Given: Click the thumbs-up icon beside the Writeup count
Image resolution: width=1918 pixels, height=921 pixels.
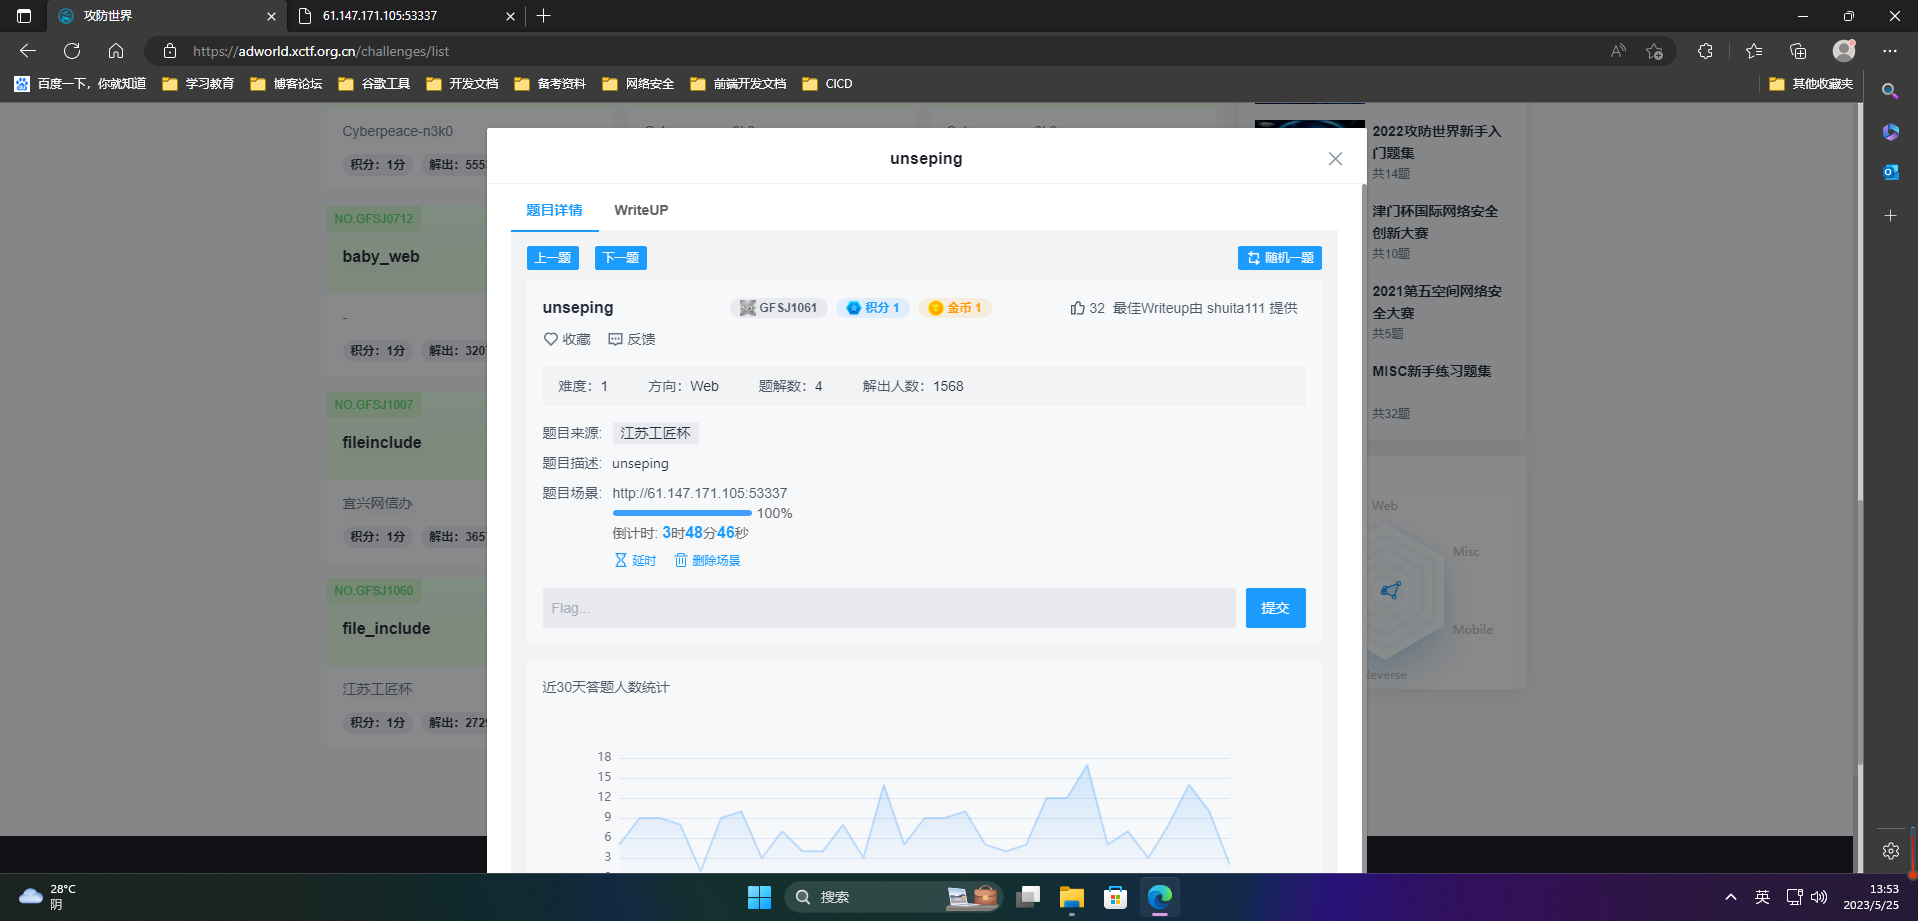Looking at the screenshot, I should coord(1077,308).
